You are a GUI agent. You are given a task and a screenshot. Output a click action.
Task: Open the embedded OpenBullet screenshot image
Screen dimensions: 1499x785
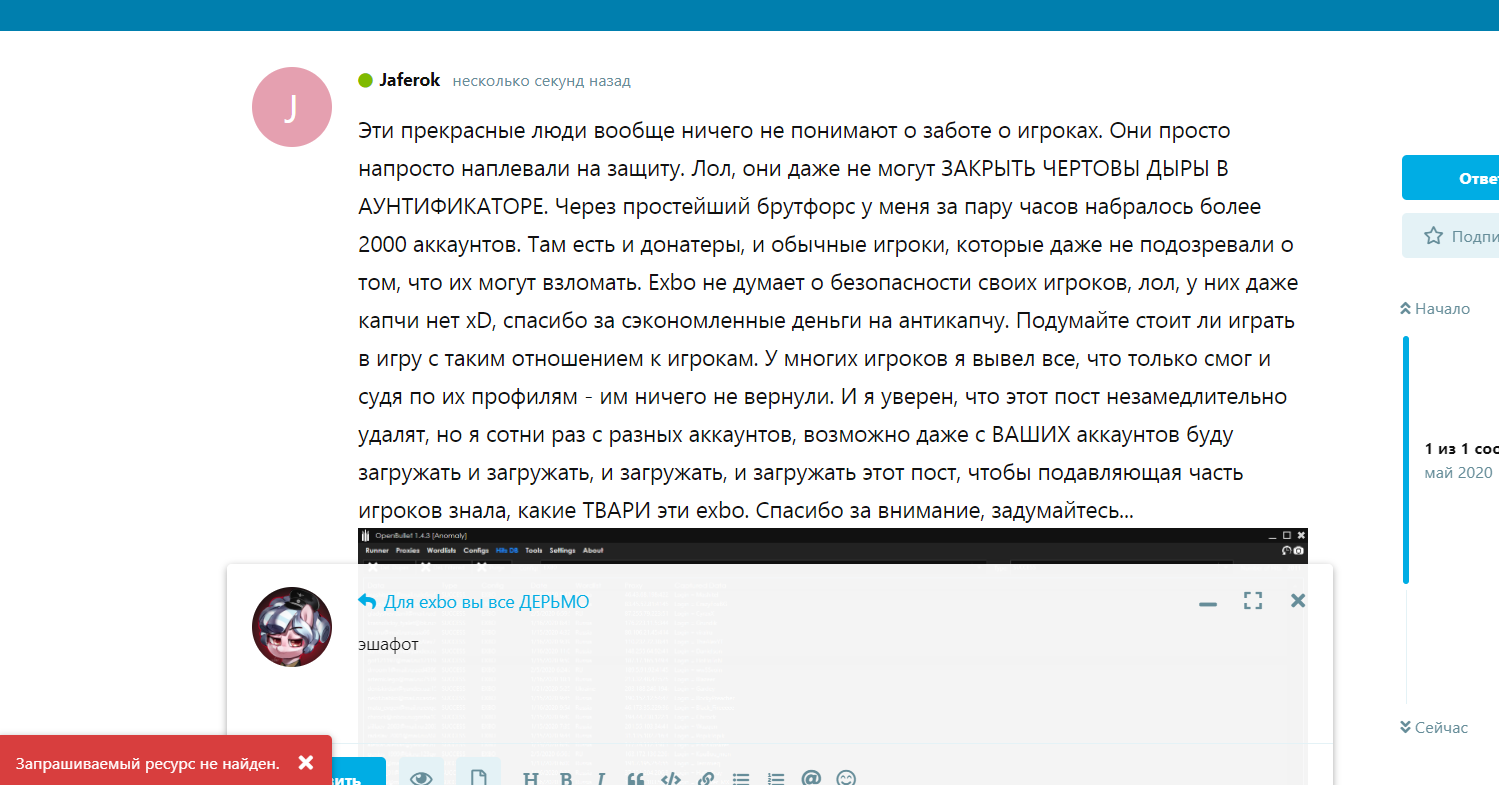click(834, 546)
